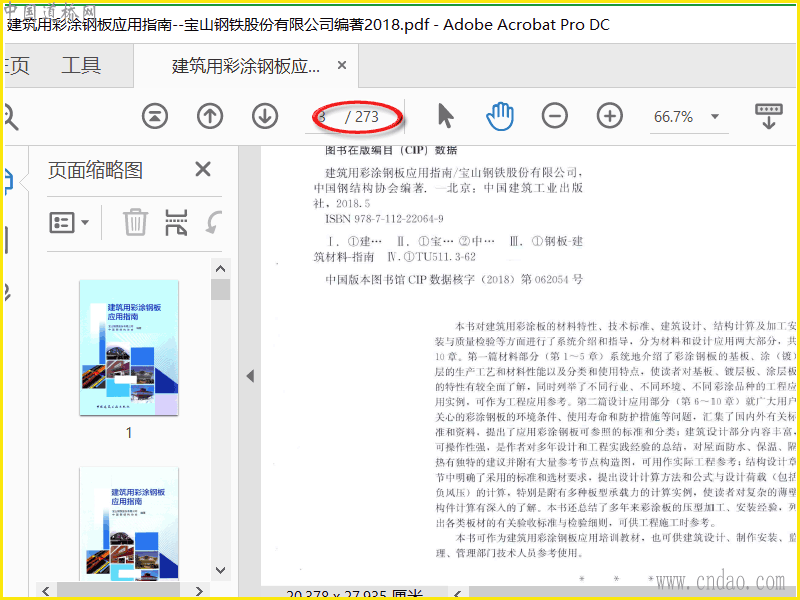
Task: Click thumbnail panel scroll left arrow
Action: click(46, 591)
